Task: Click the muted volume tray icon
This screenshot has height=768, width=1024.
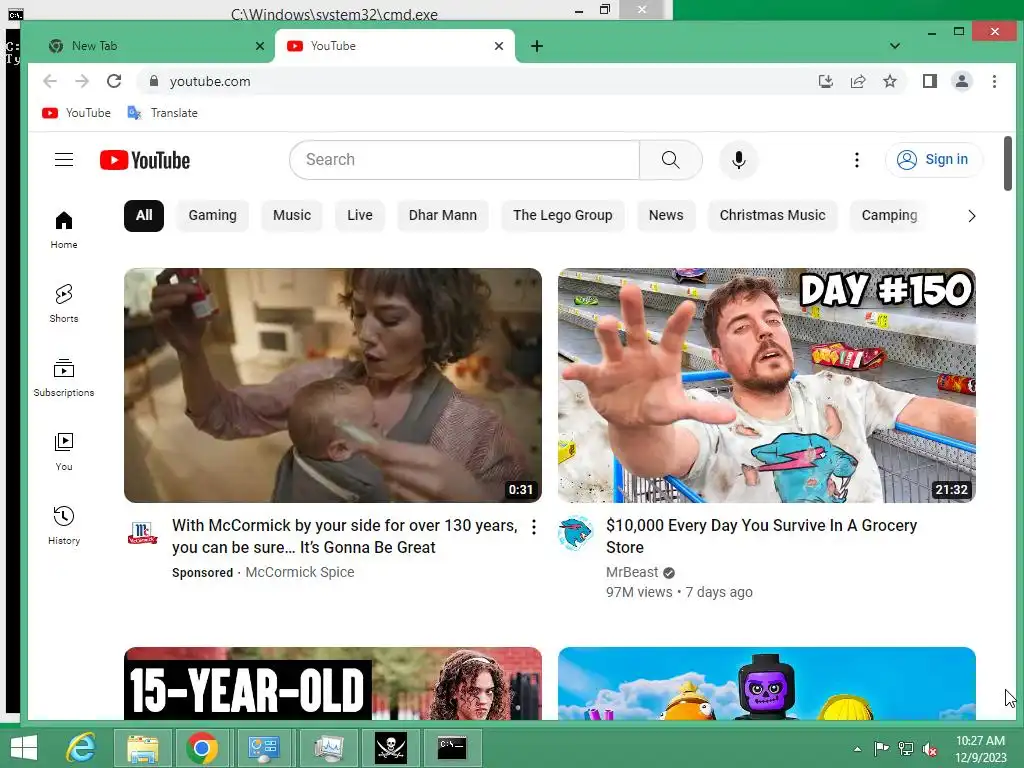Action: pos(930,749)
